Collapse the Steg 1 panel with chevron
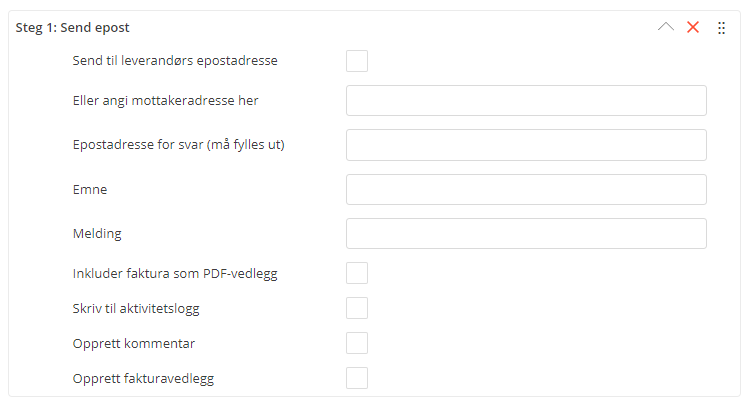 point(666,28)
